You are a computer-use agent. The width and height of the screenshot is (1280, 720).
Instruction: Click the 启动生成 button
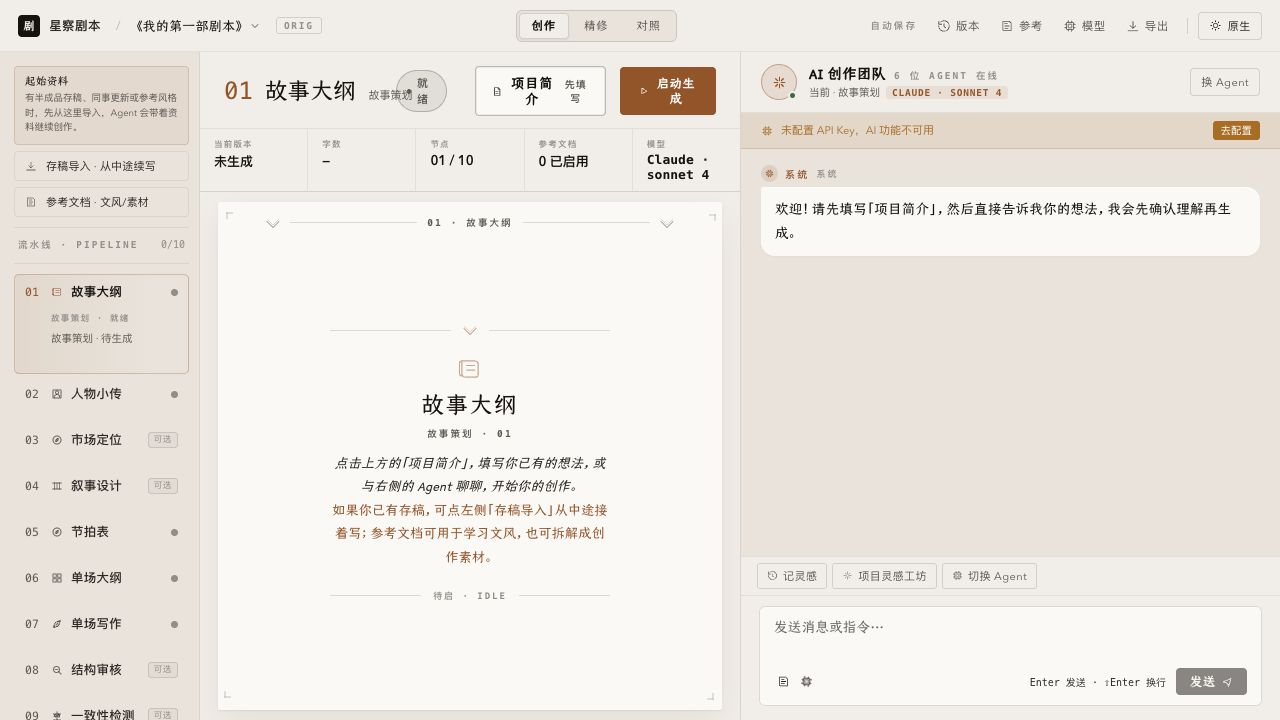click(668, 91)
